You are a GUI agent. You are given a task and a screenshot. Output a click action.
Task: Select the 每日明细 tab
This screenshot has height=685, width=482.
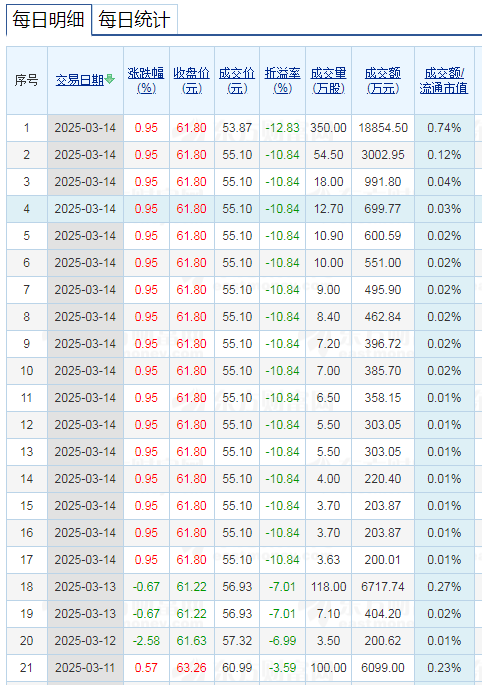pos(49,20)
